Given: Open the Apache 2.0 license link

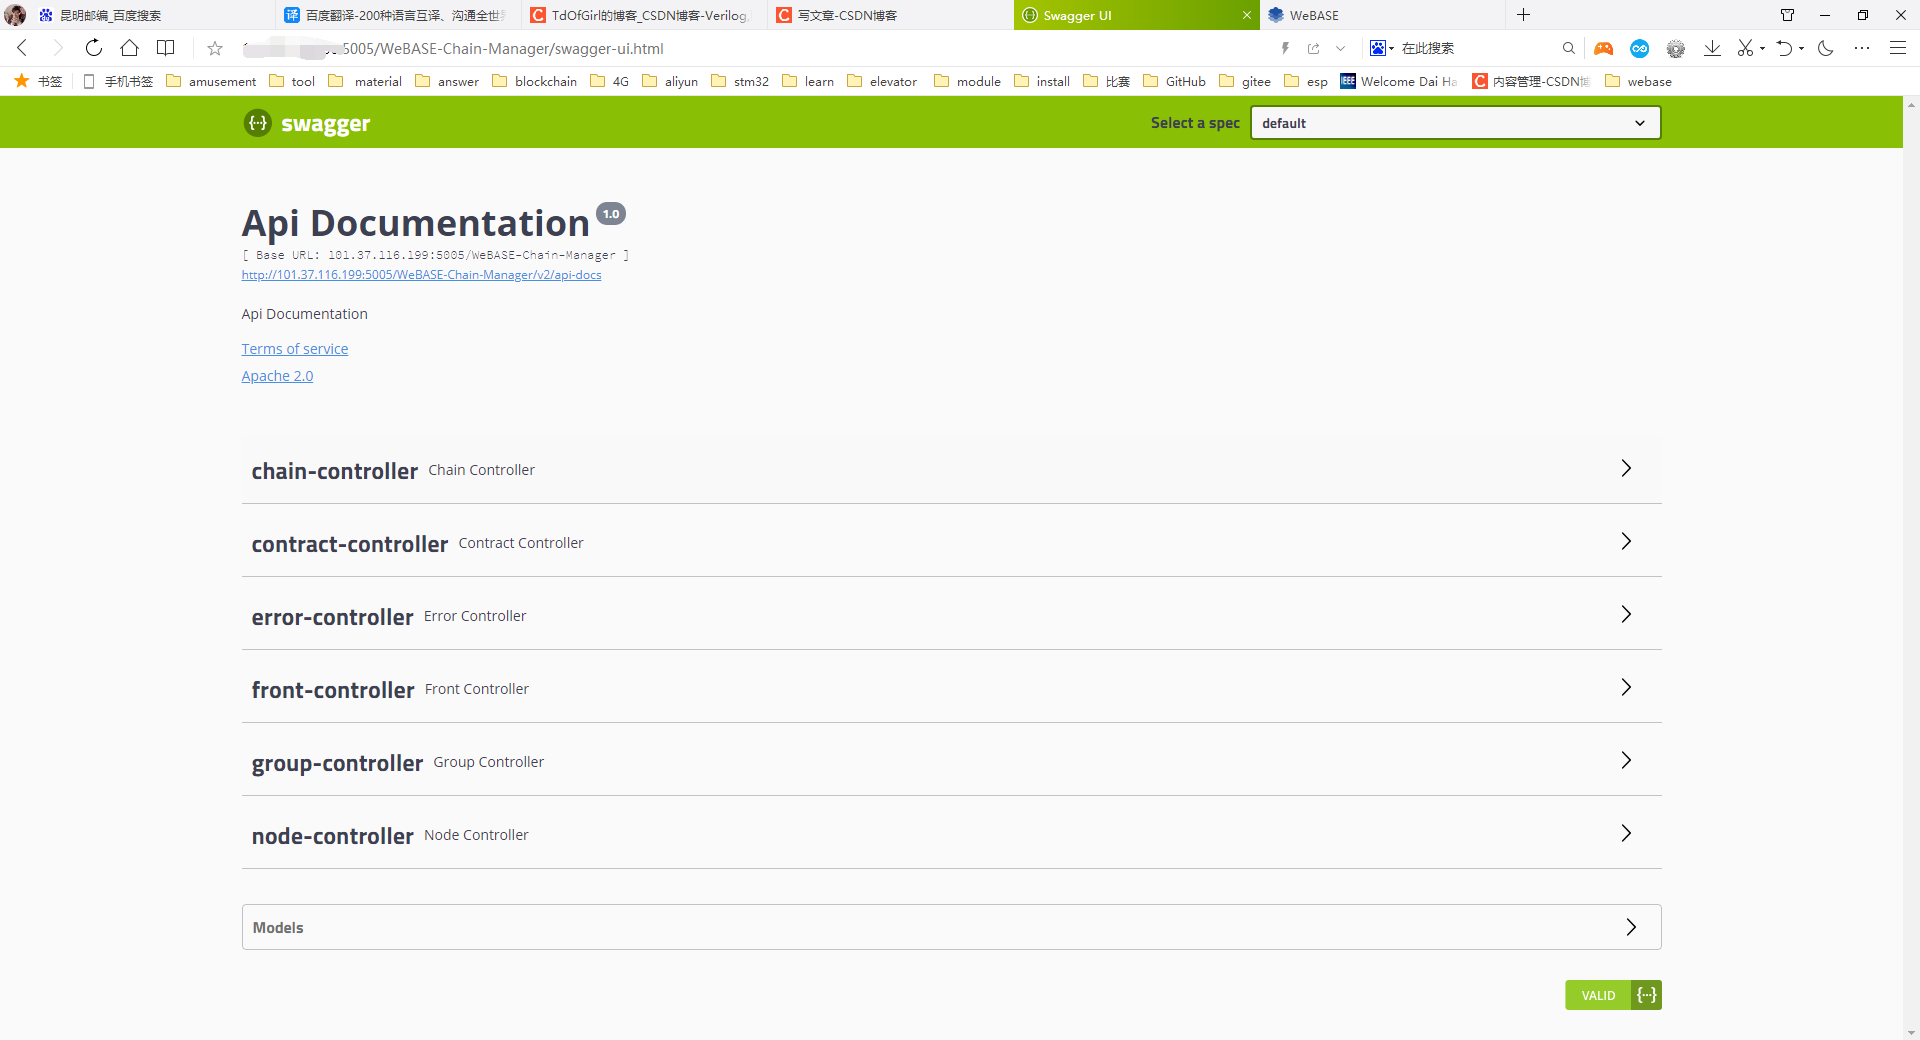Looking at the screenshot, I should point(277,375).
